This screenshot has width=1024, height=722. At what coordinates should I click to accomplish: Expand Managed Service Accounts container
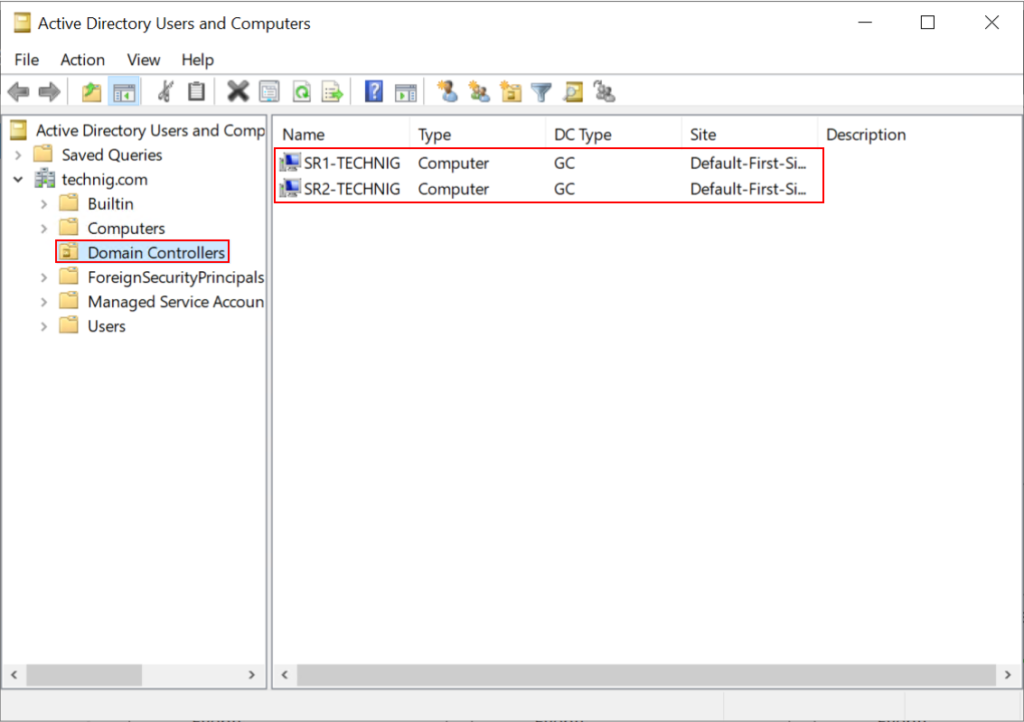pyautogui.click(x=44, y=302)
